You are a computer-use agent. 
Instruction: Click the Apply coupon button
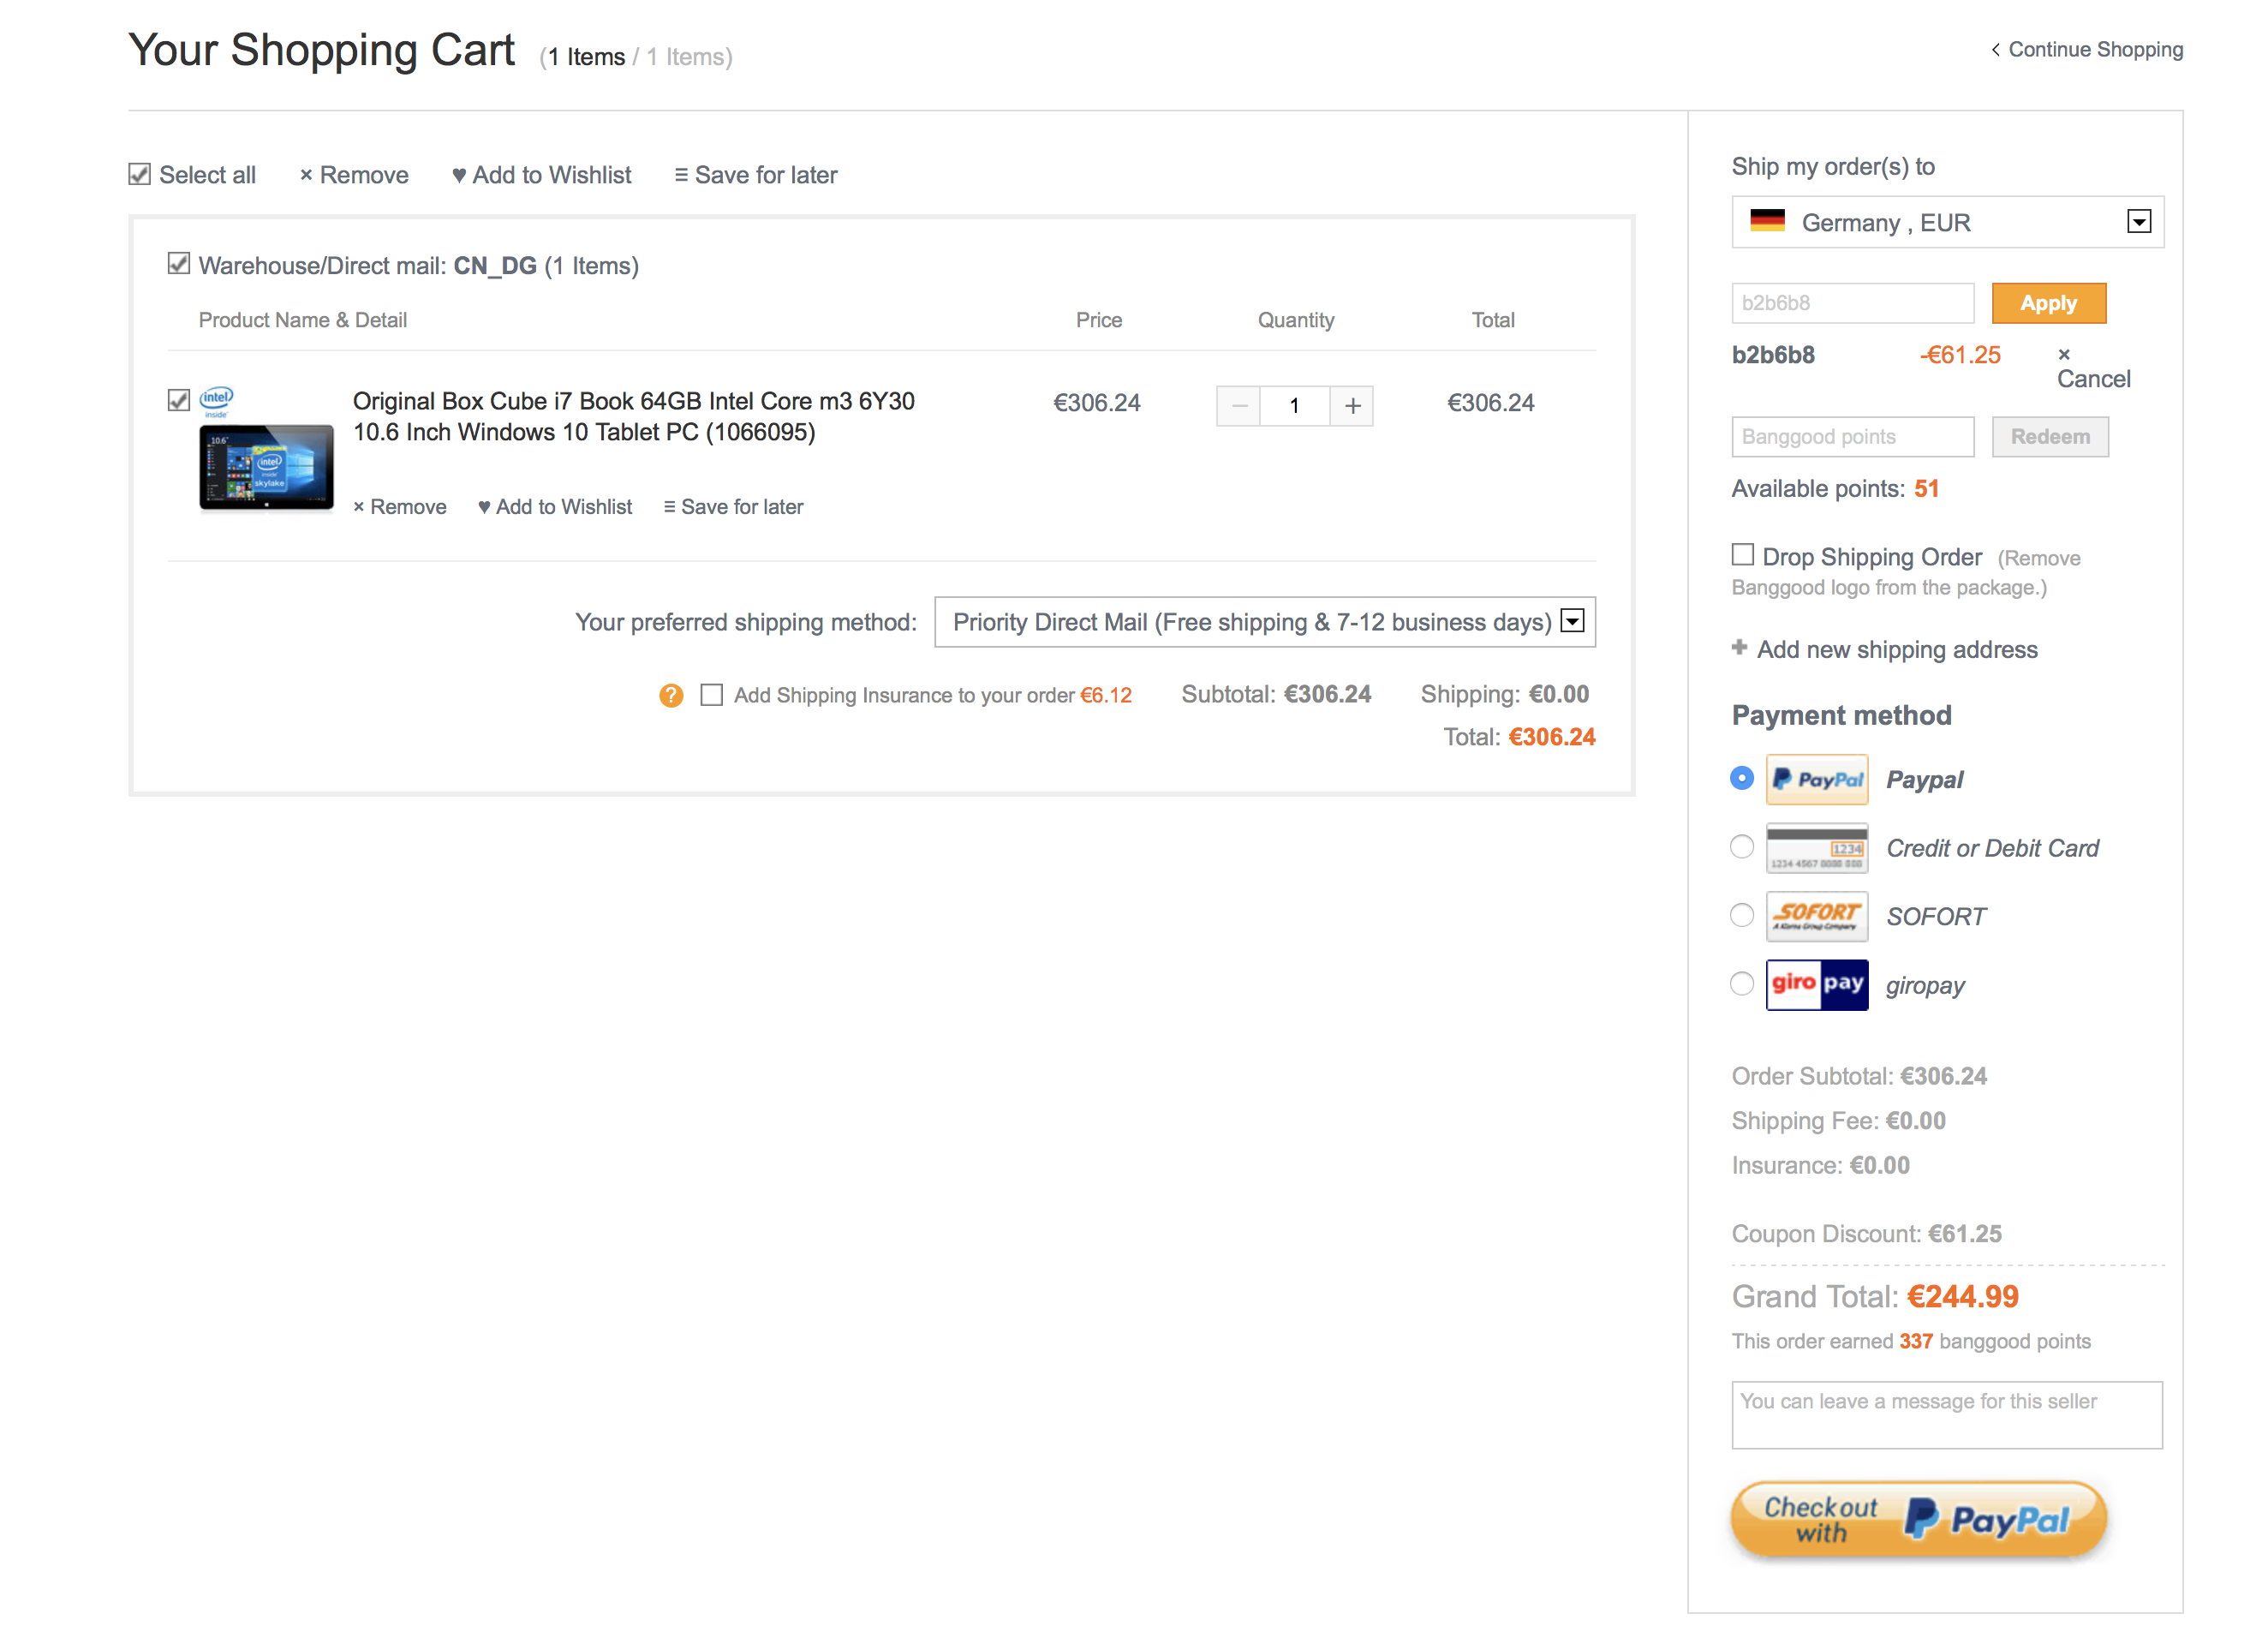coord(2048,303)
